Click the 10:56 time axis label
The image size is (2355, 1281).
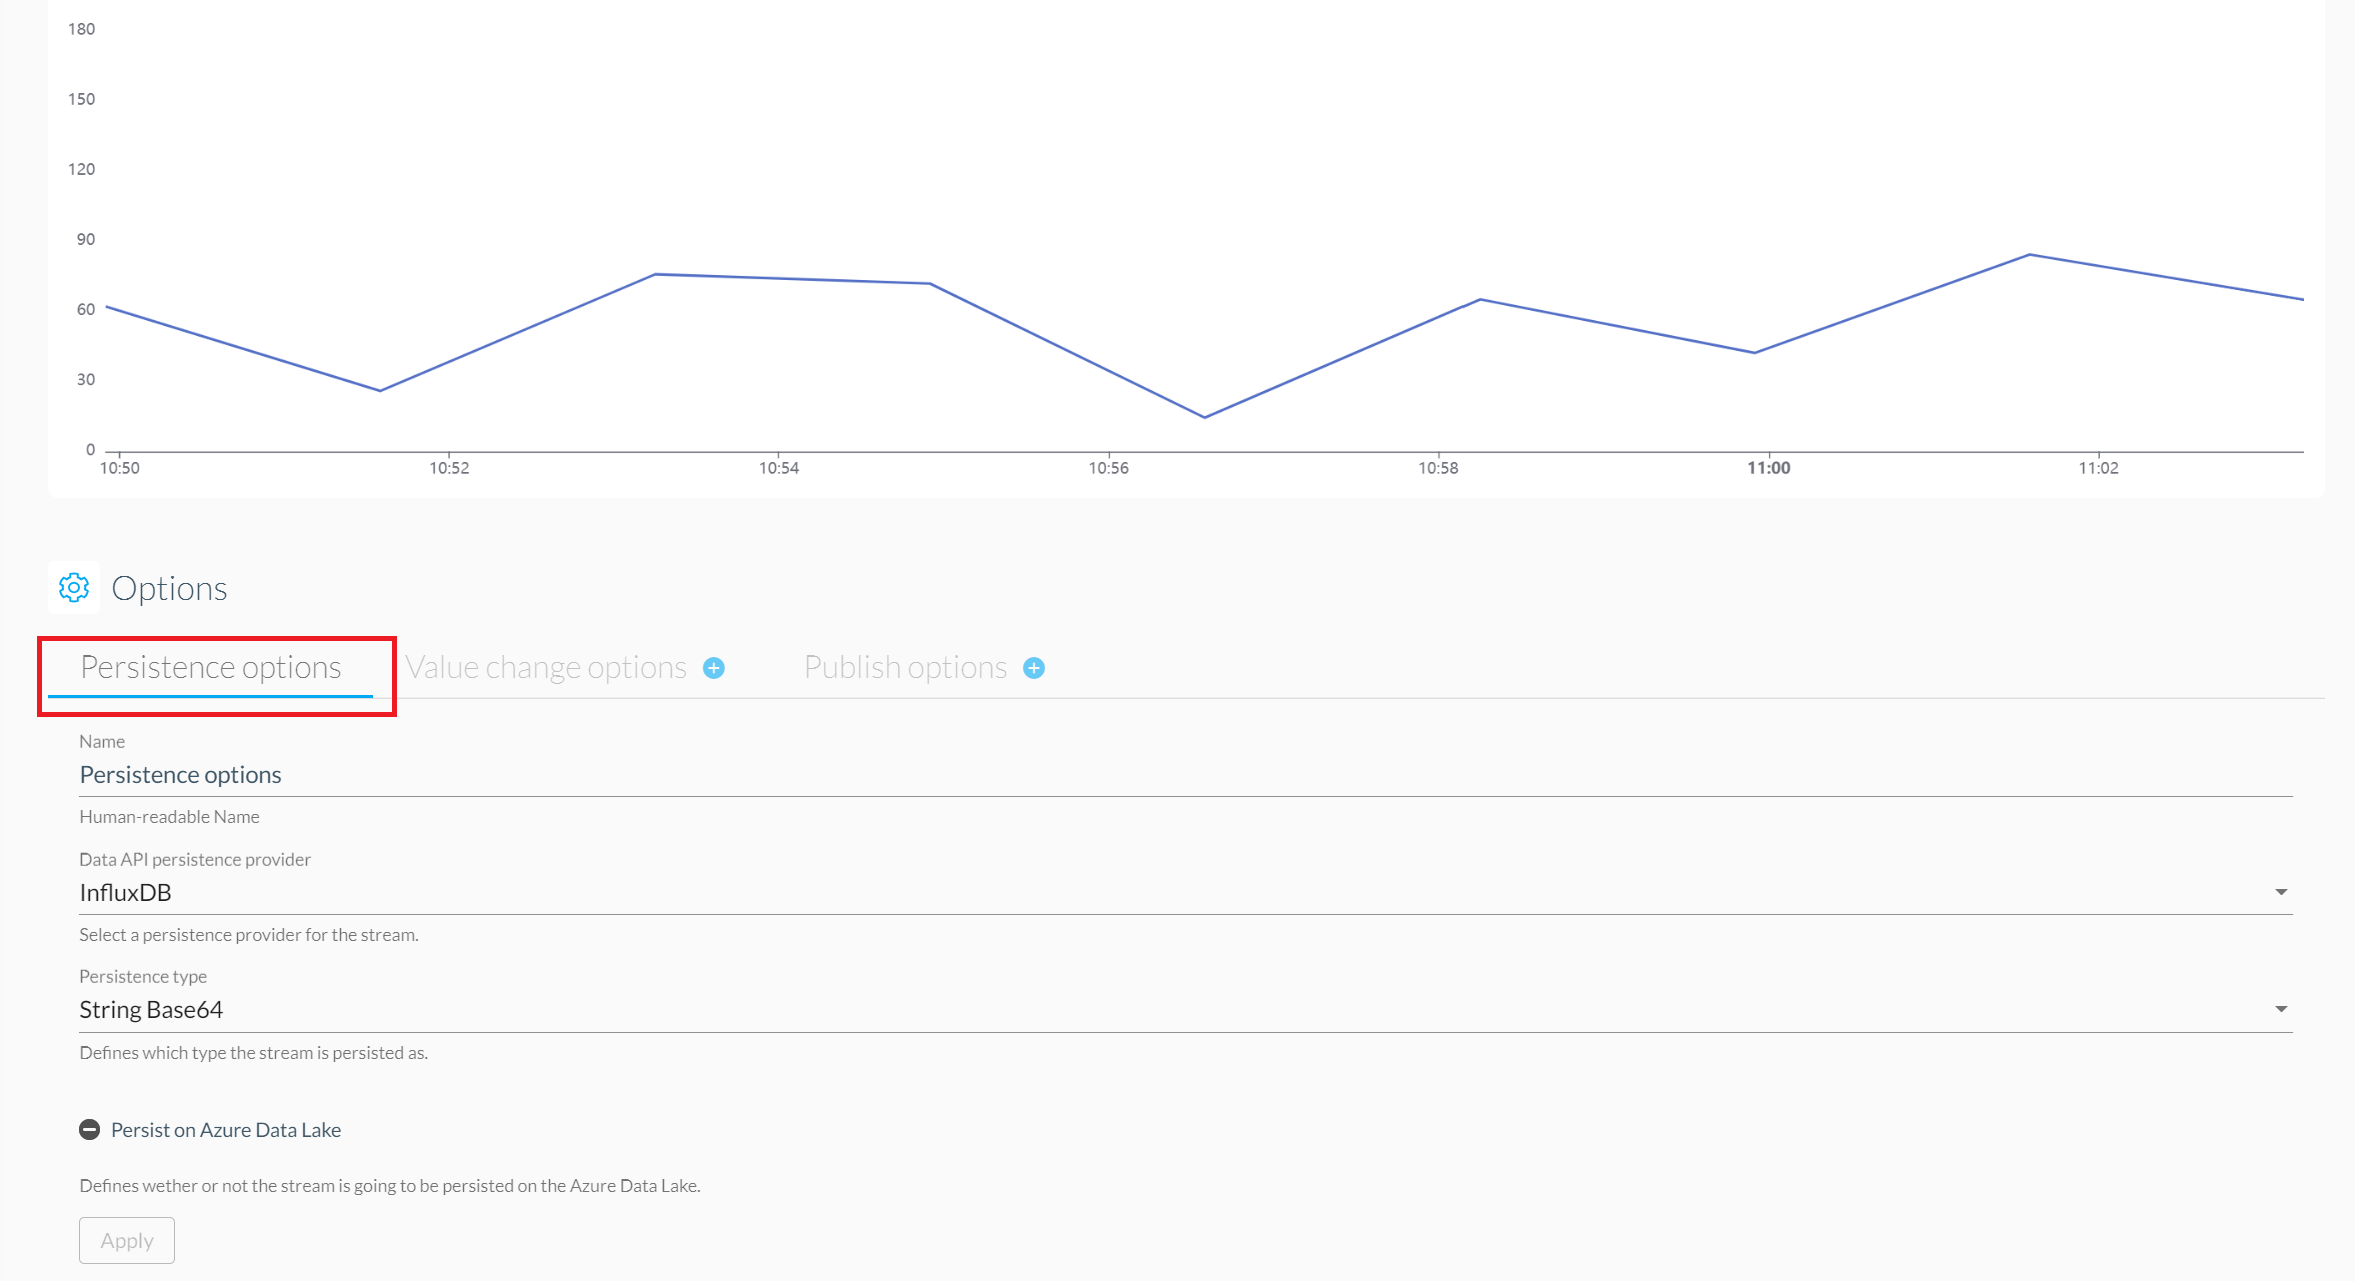coord(1108,468)
